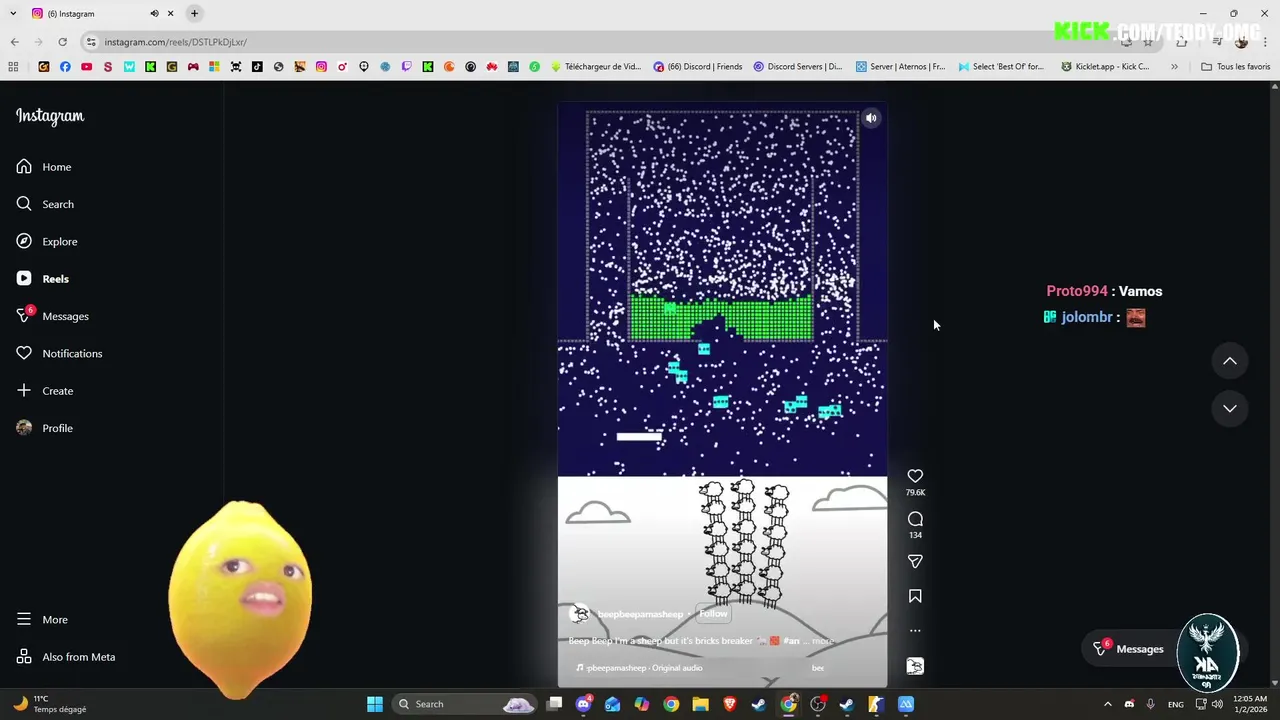Open Notifications in the sidebar
This screenshot has height=720, width=1280.
[59, 353]
